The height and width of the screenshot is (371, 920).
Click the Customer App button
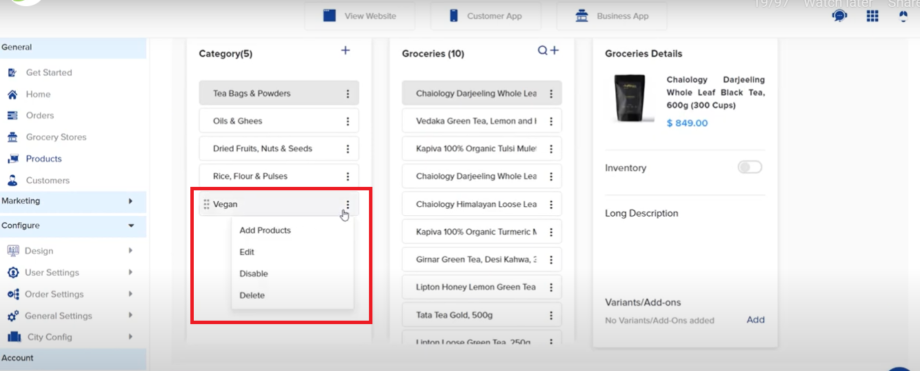pos(485,16)
